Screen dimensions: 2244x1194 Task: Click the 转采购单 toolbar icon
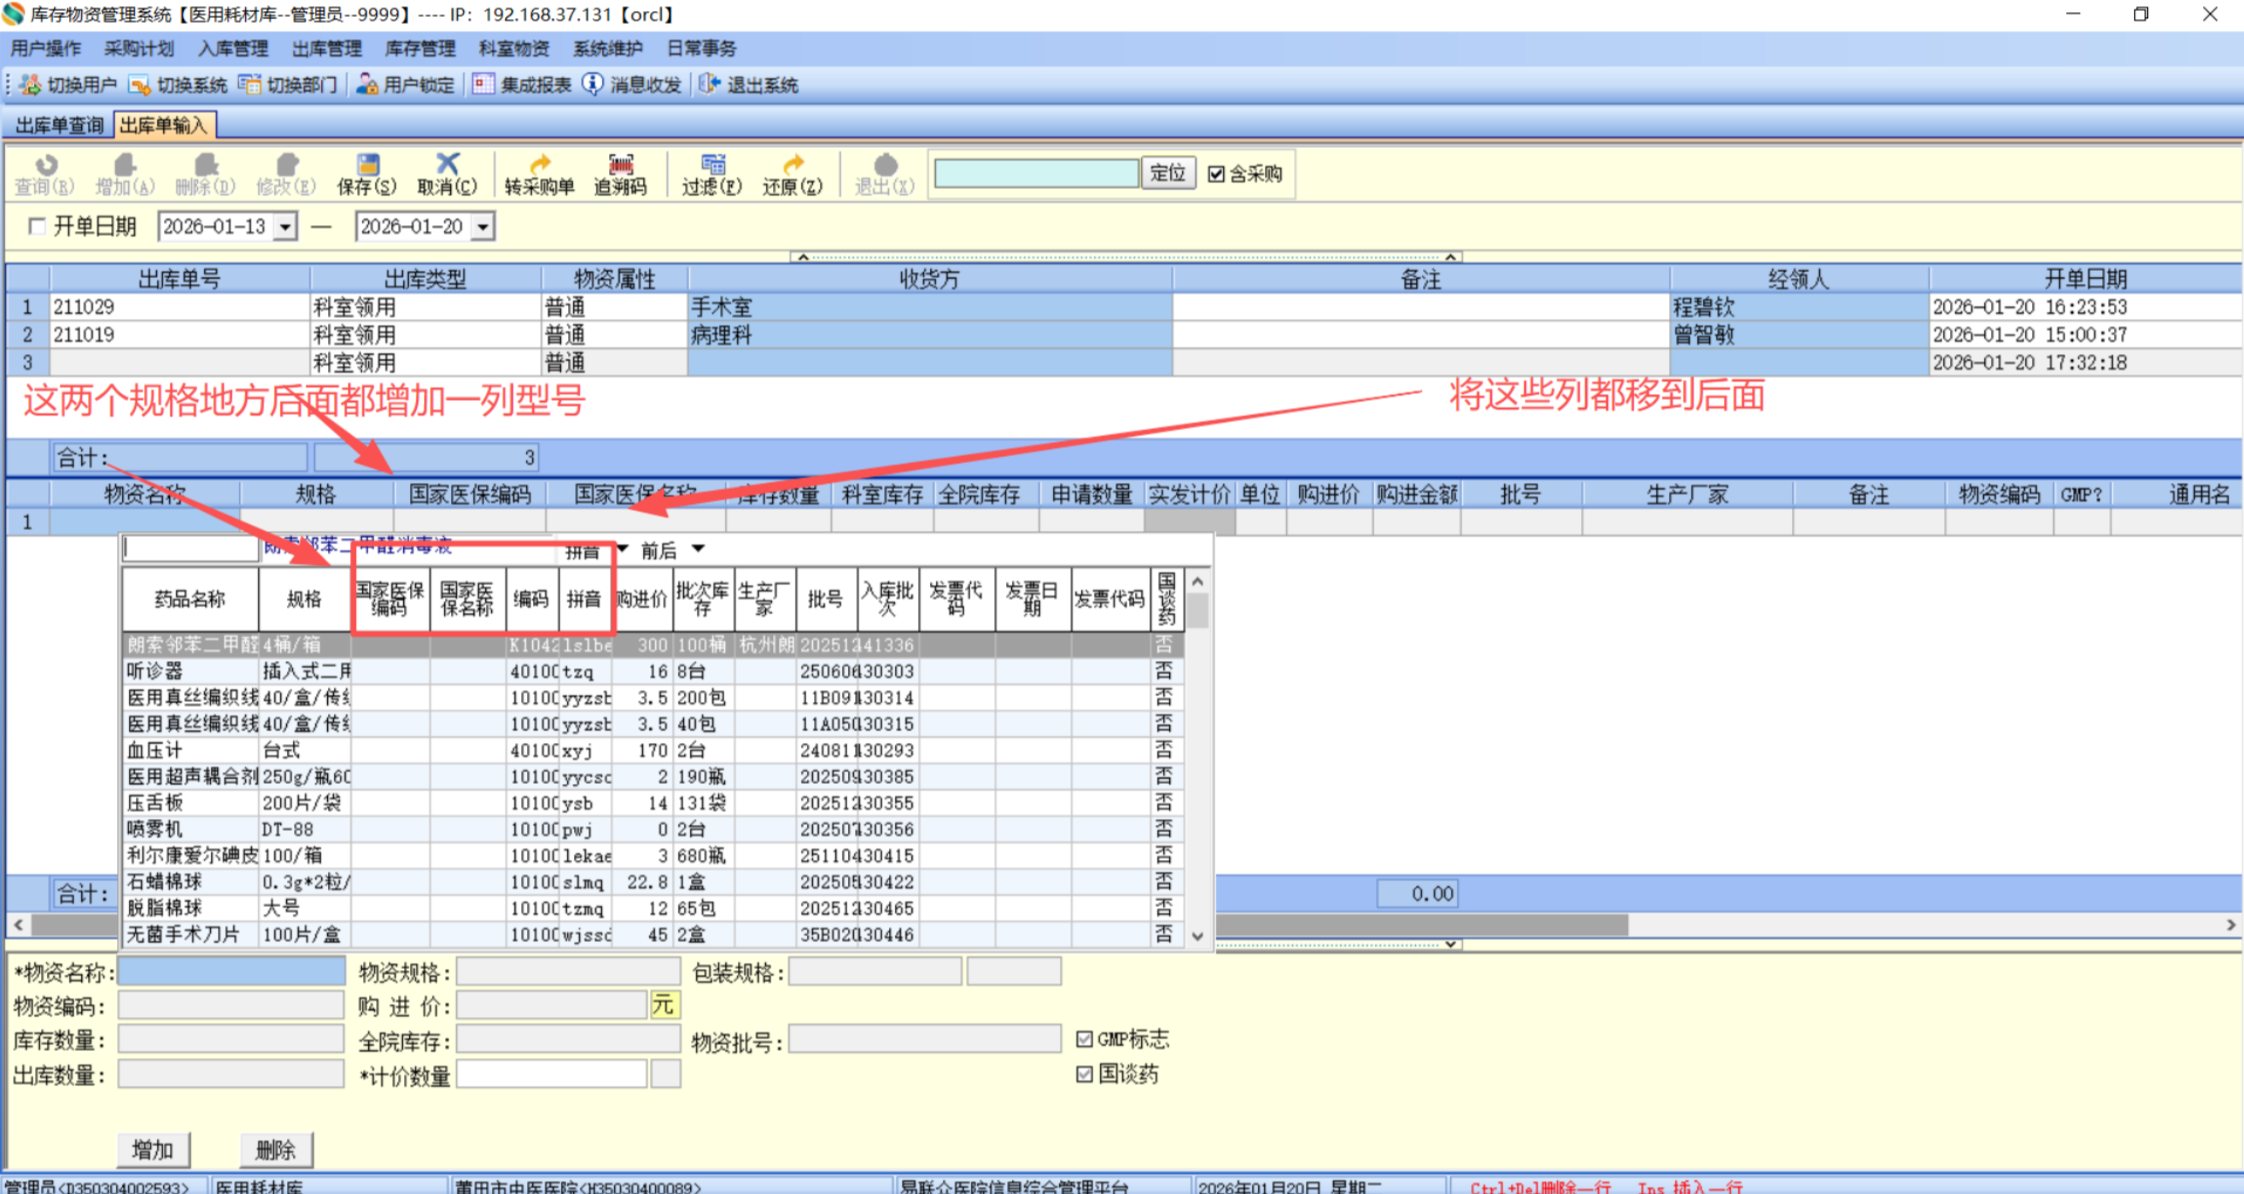[539, 165]
